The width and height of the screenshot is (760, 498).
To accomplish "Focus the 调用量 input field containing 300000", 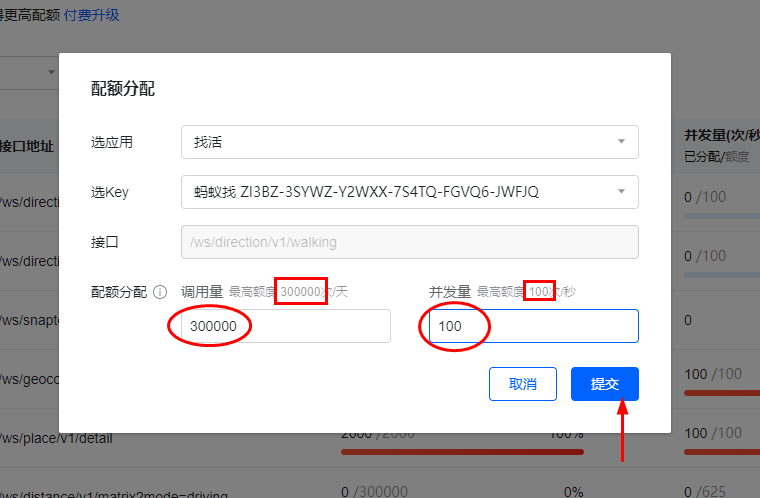I will (x=285, y=326).
